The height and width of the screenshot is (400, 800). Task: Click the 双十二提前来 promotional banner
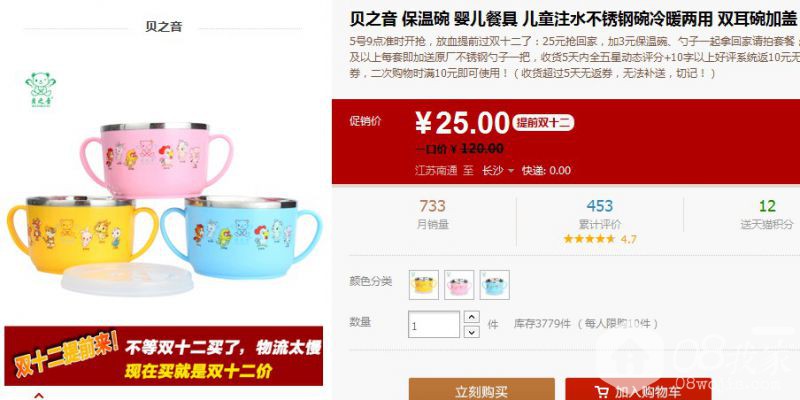pos(164,356)
